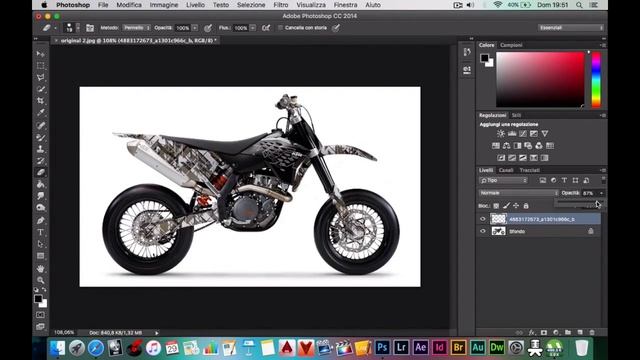This screenshot has width=640, height=360.
Task: Switch to the Tracciati tab
Action: click(x=529, y=170)
